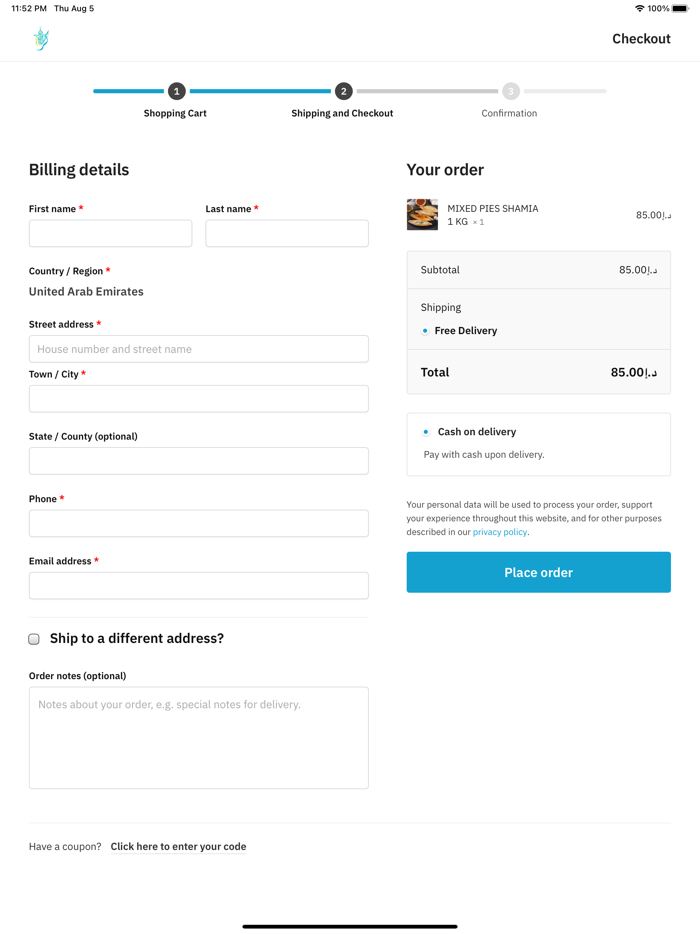Focus the Street address field
This screenshot has width=700, height=934.
(198, 349)
